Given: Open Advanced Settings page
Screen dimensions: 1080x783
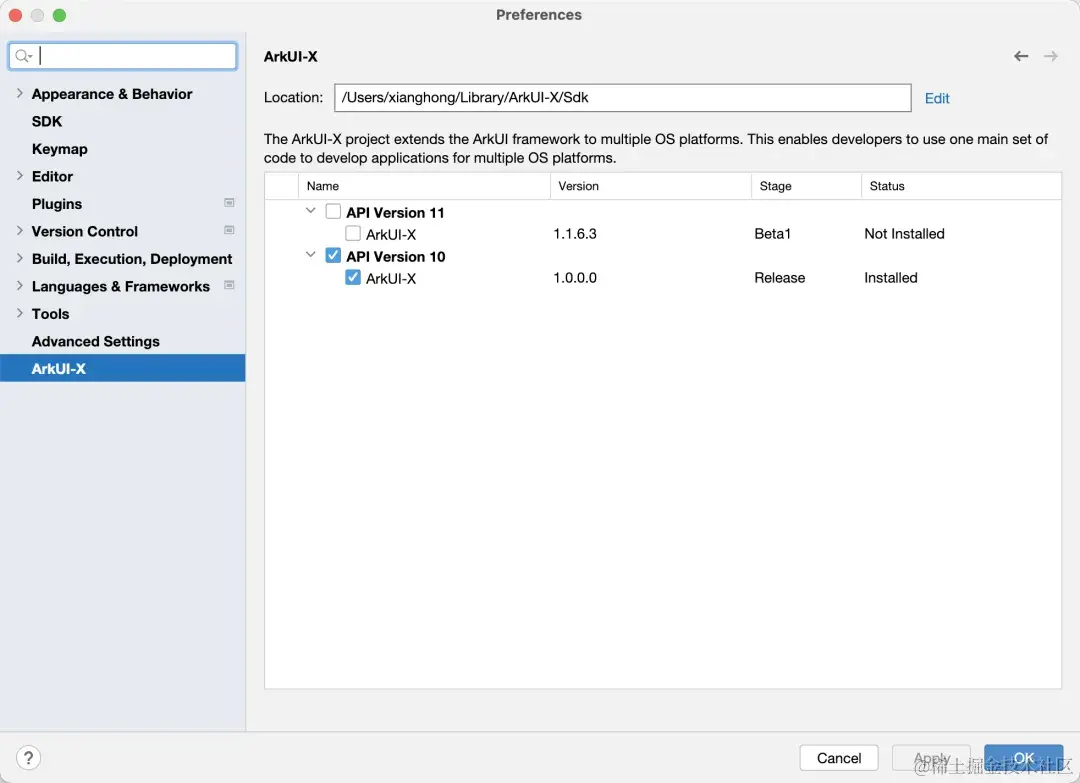Looking at the screenshot, I should tap(96, 342).
